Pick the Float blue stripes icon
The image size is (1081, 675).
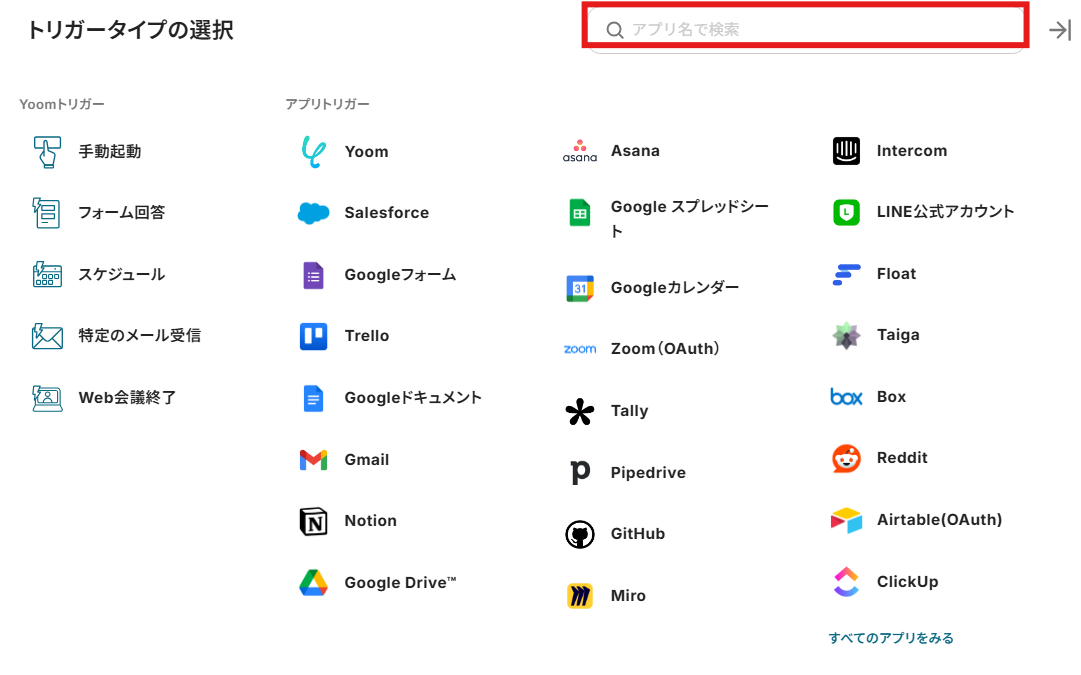click(x=846, y=274)
